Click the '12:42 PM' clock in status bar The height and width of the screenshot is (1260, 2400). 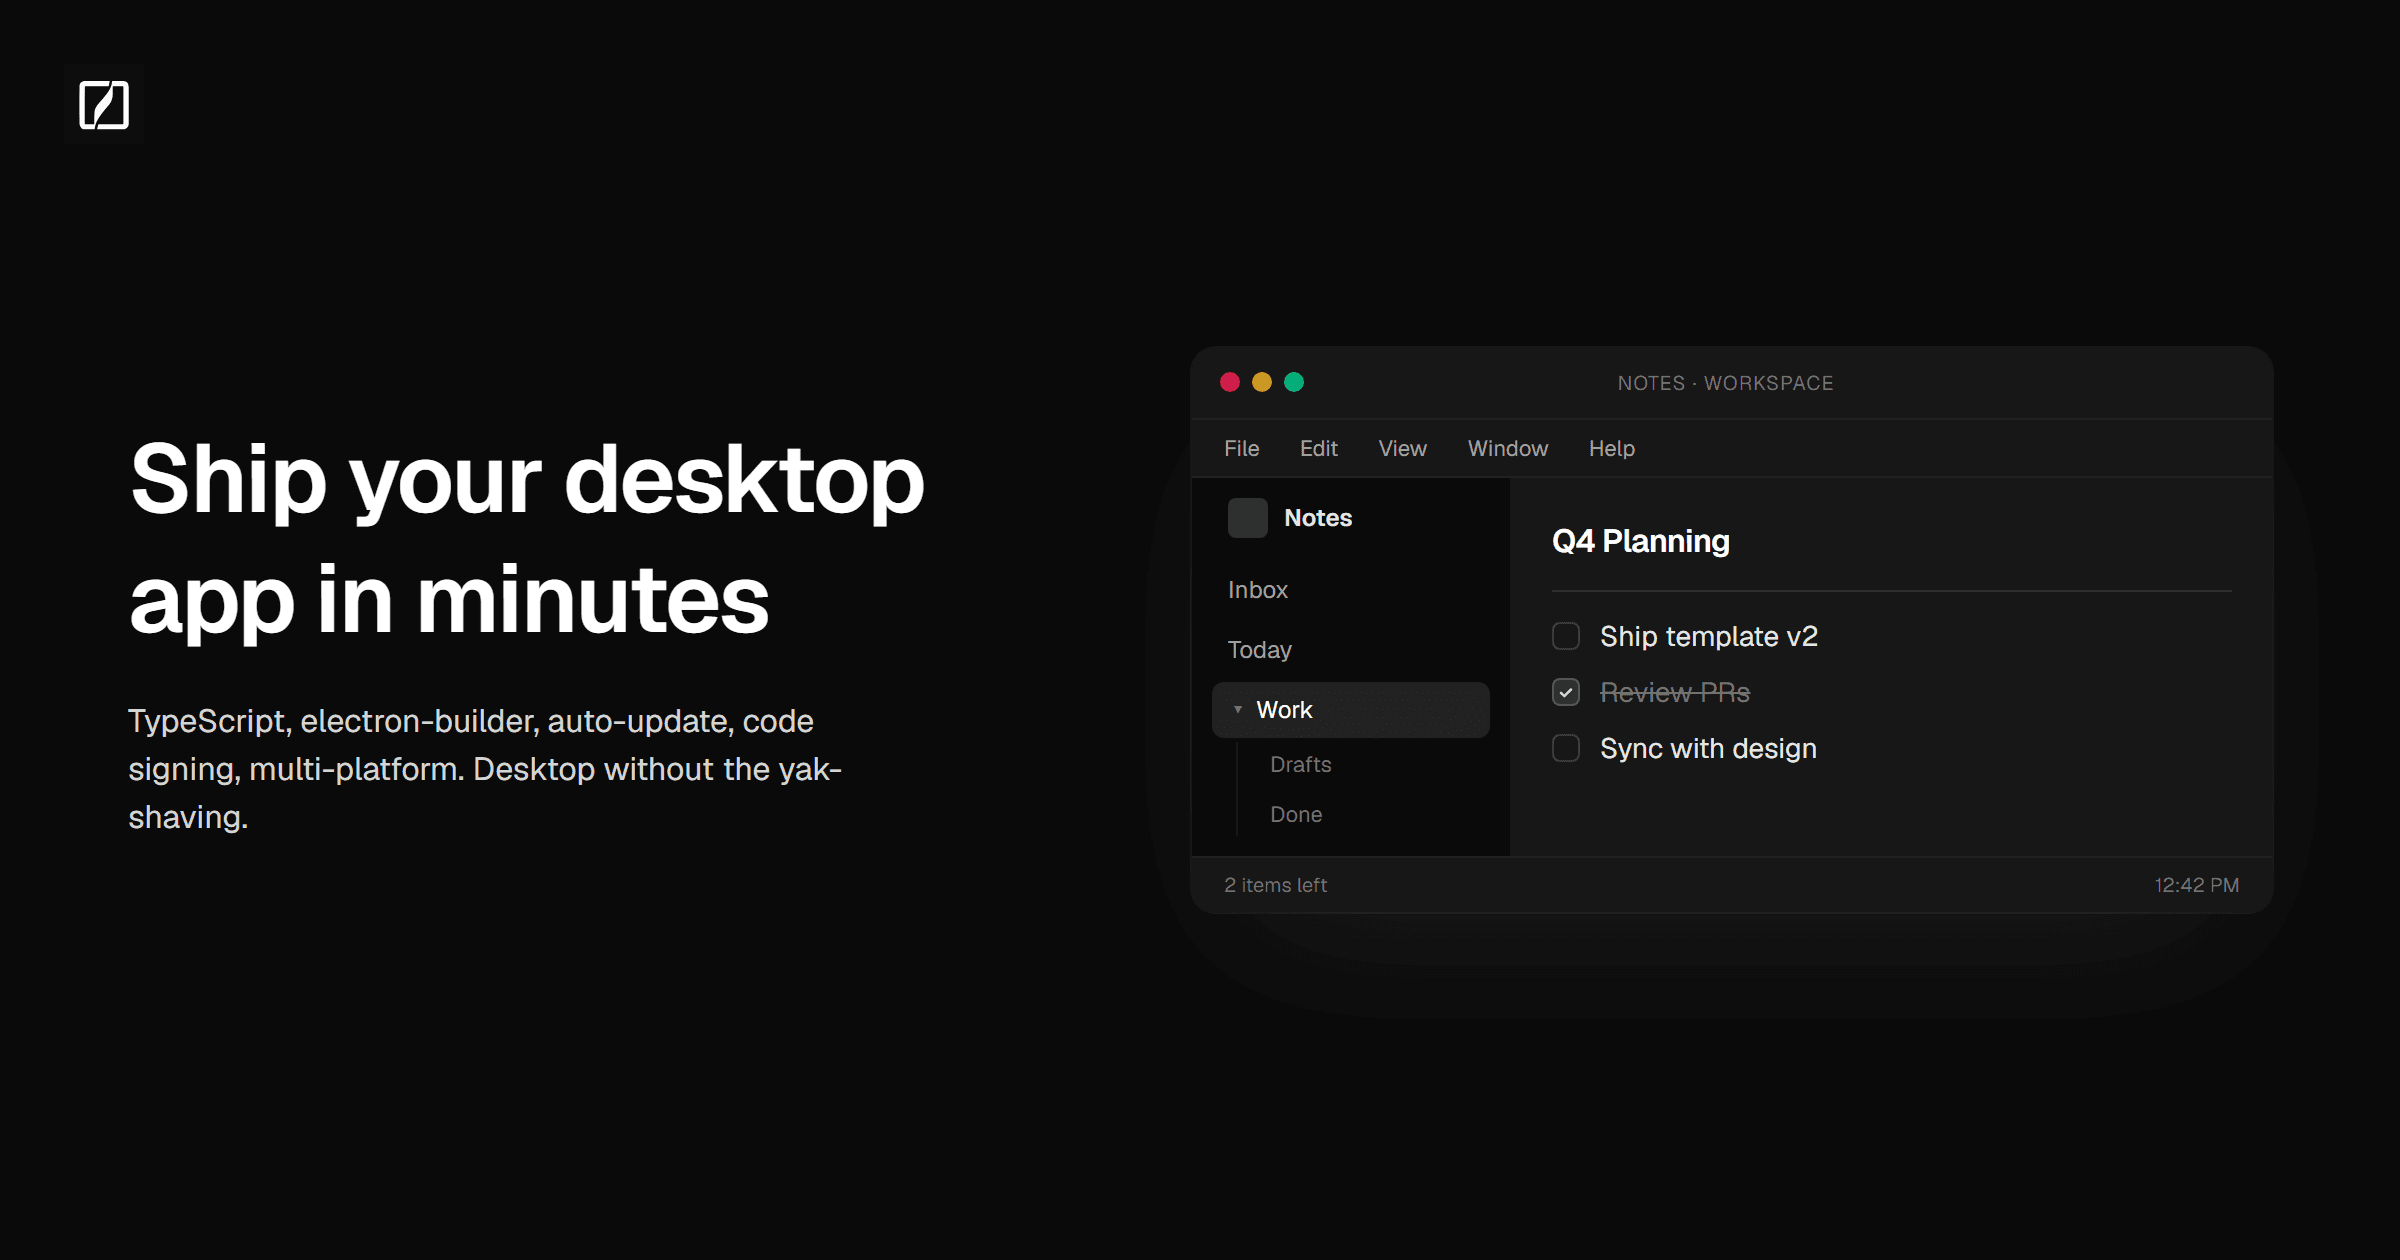(x=2197, y=885)
